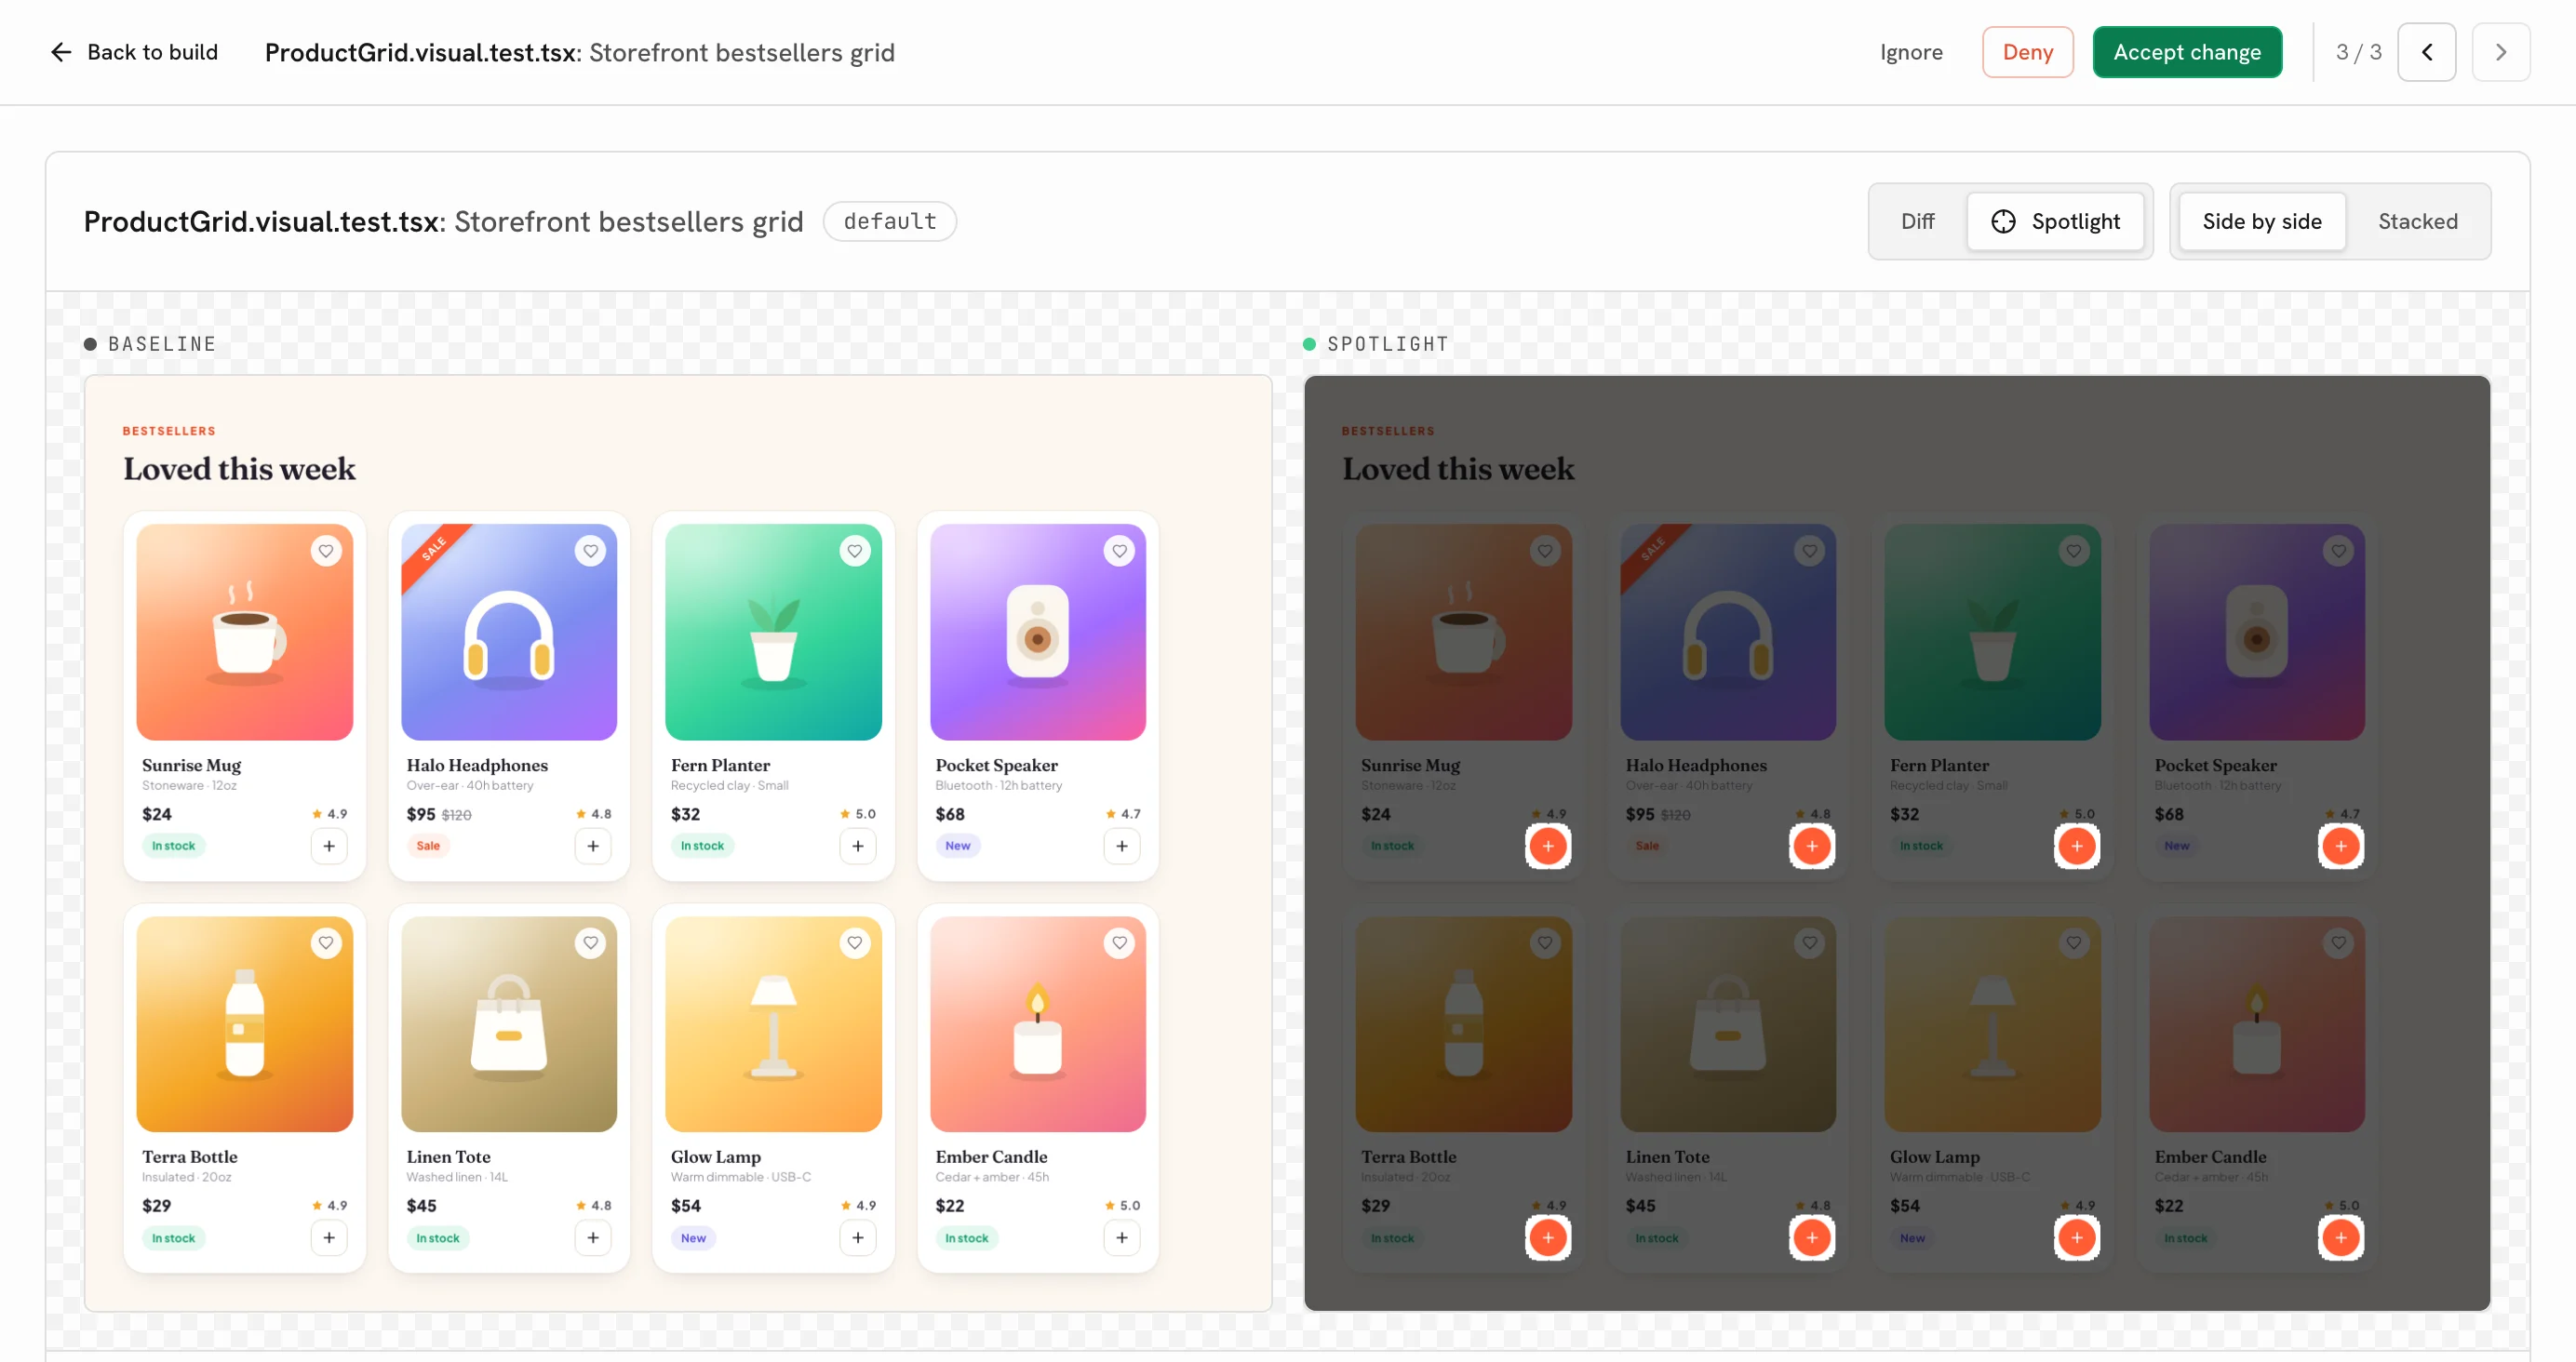Click highlighted orange plus on spotlight Sunrise Mug

click(x=1548, y=846)
